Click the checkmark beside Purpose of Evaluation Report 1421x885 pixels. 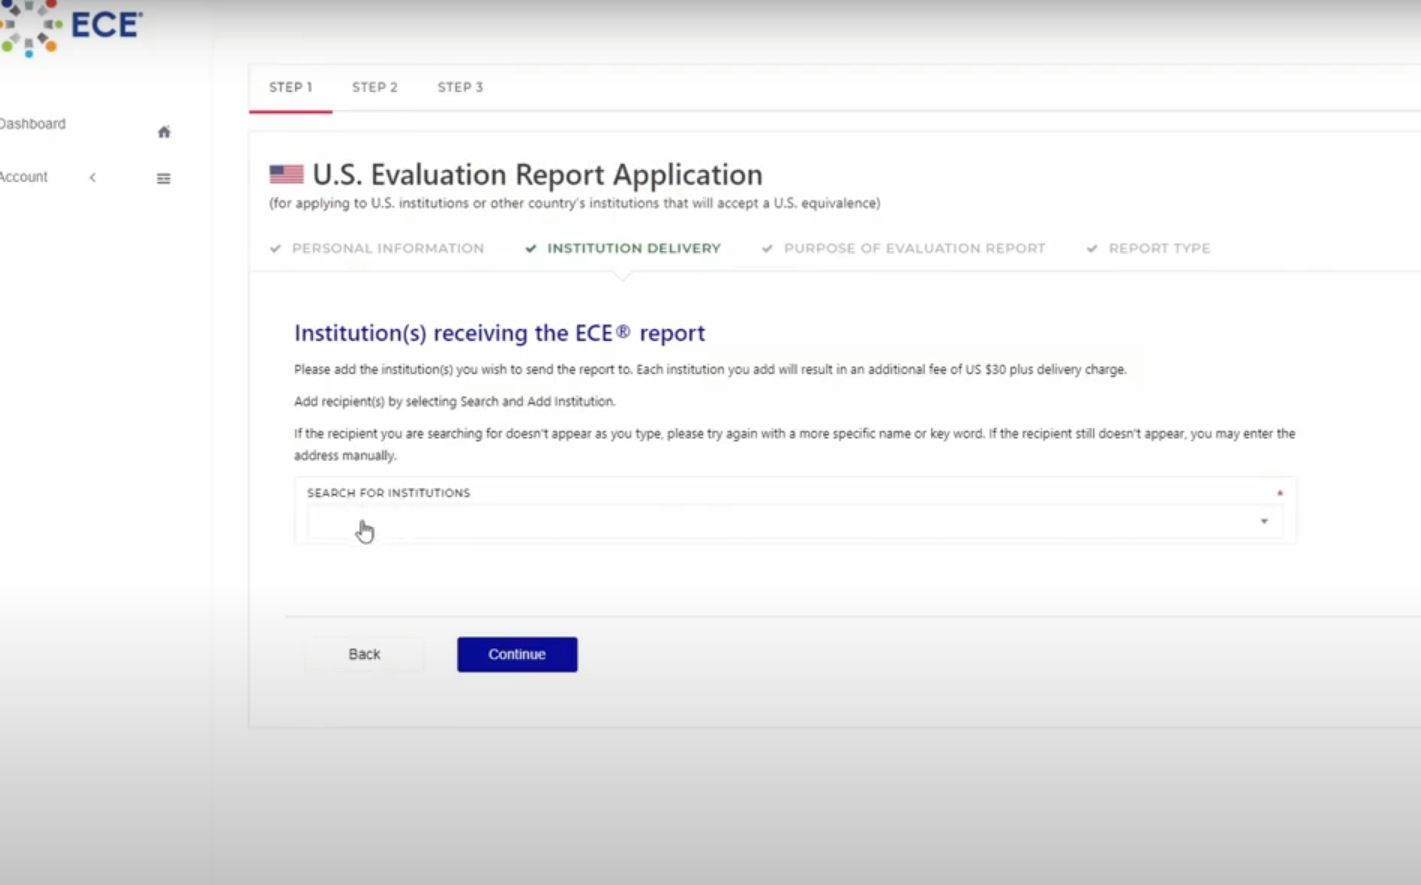click(767, 248)
